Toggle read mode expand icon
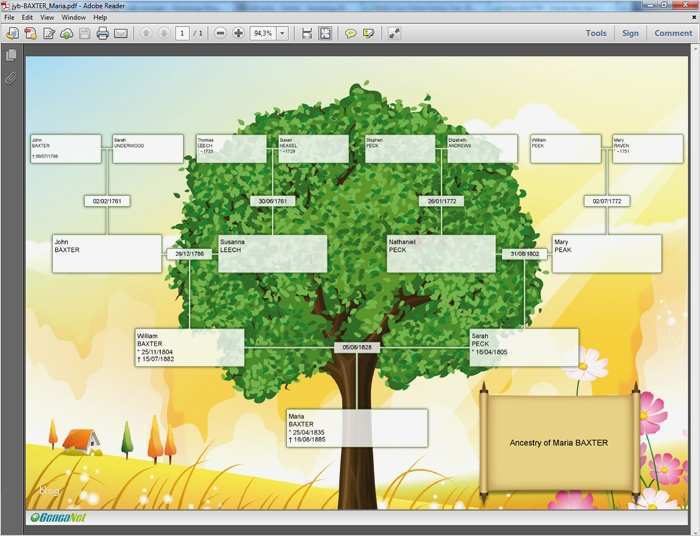The image size is (700, 536). [394, 33]
